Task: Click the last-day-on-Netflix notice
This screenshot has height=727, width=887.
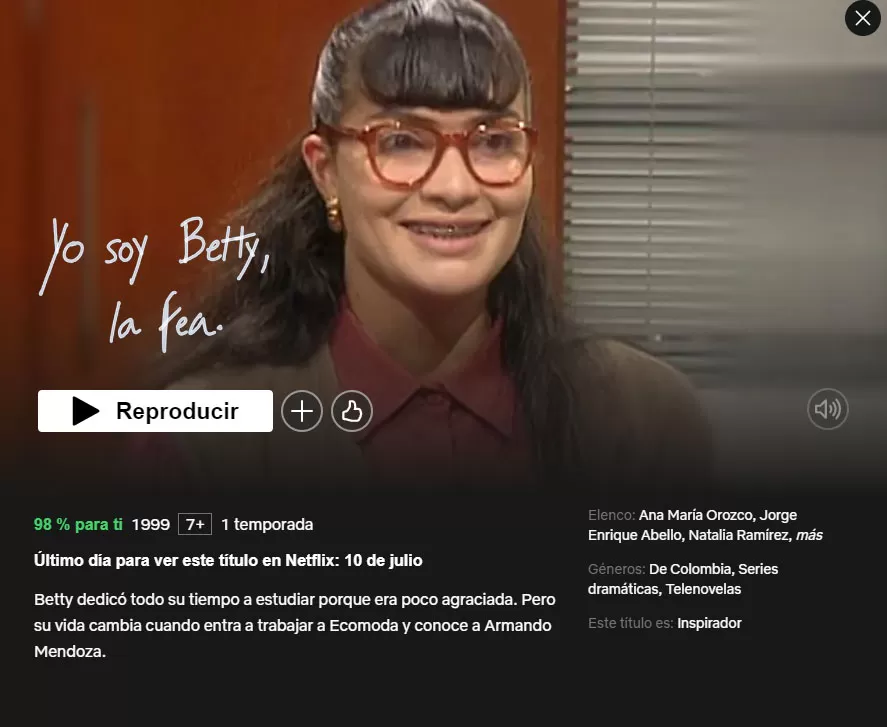Action: (228, 560)
